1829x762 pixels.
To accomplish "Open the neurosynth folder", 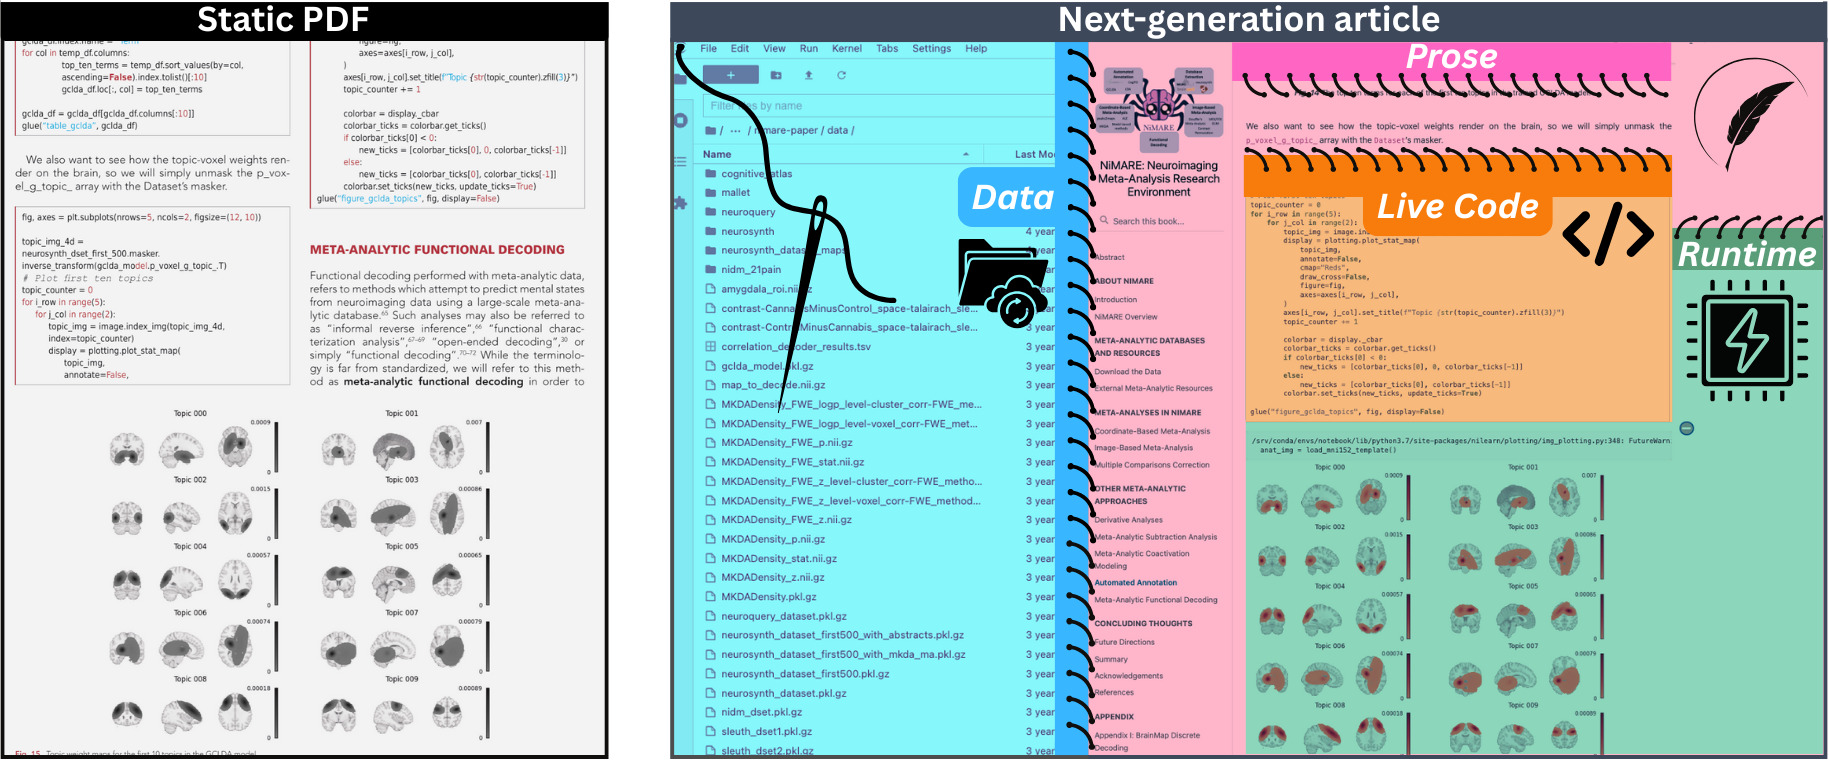I will pyautogui.click(x=747, y=232).
